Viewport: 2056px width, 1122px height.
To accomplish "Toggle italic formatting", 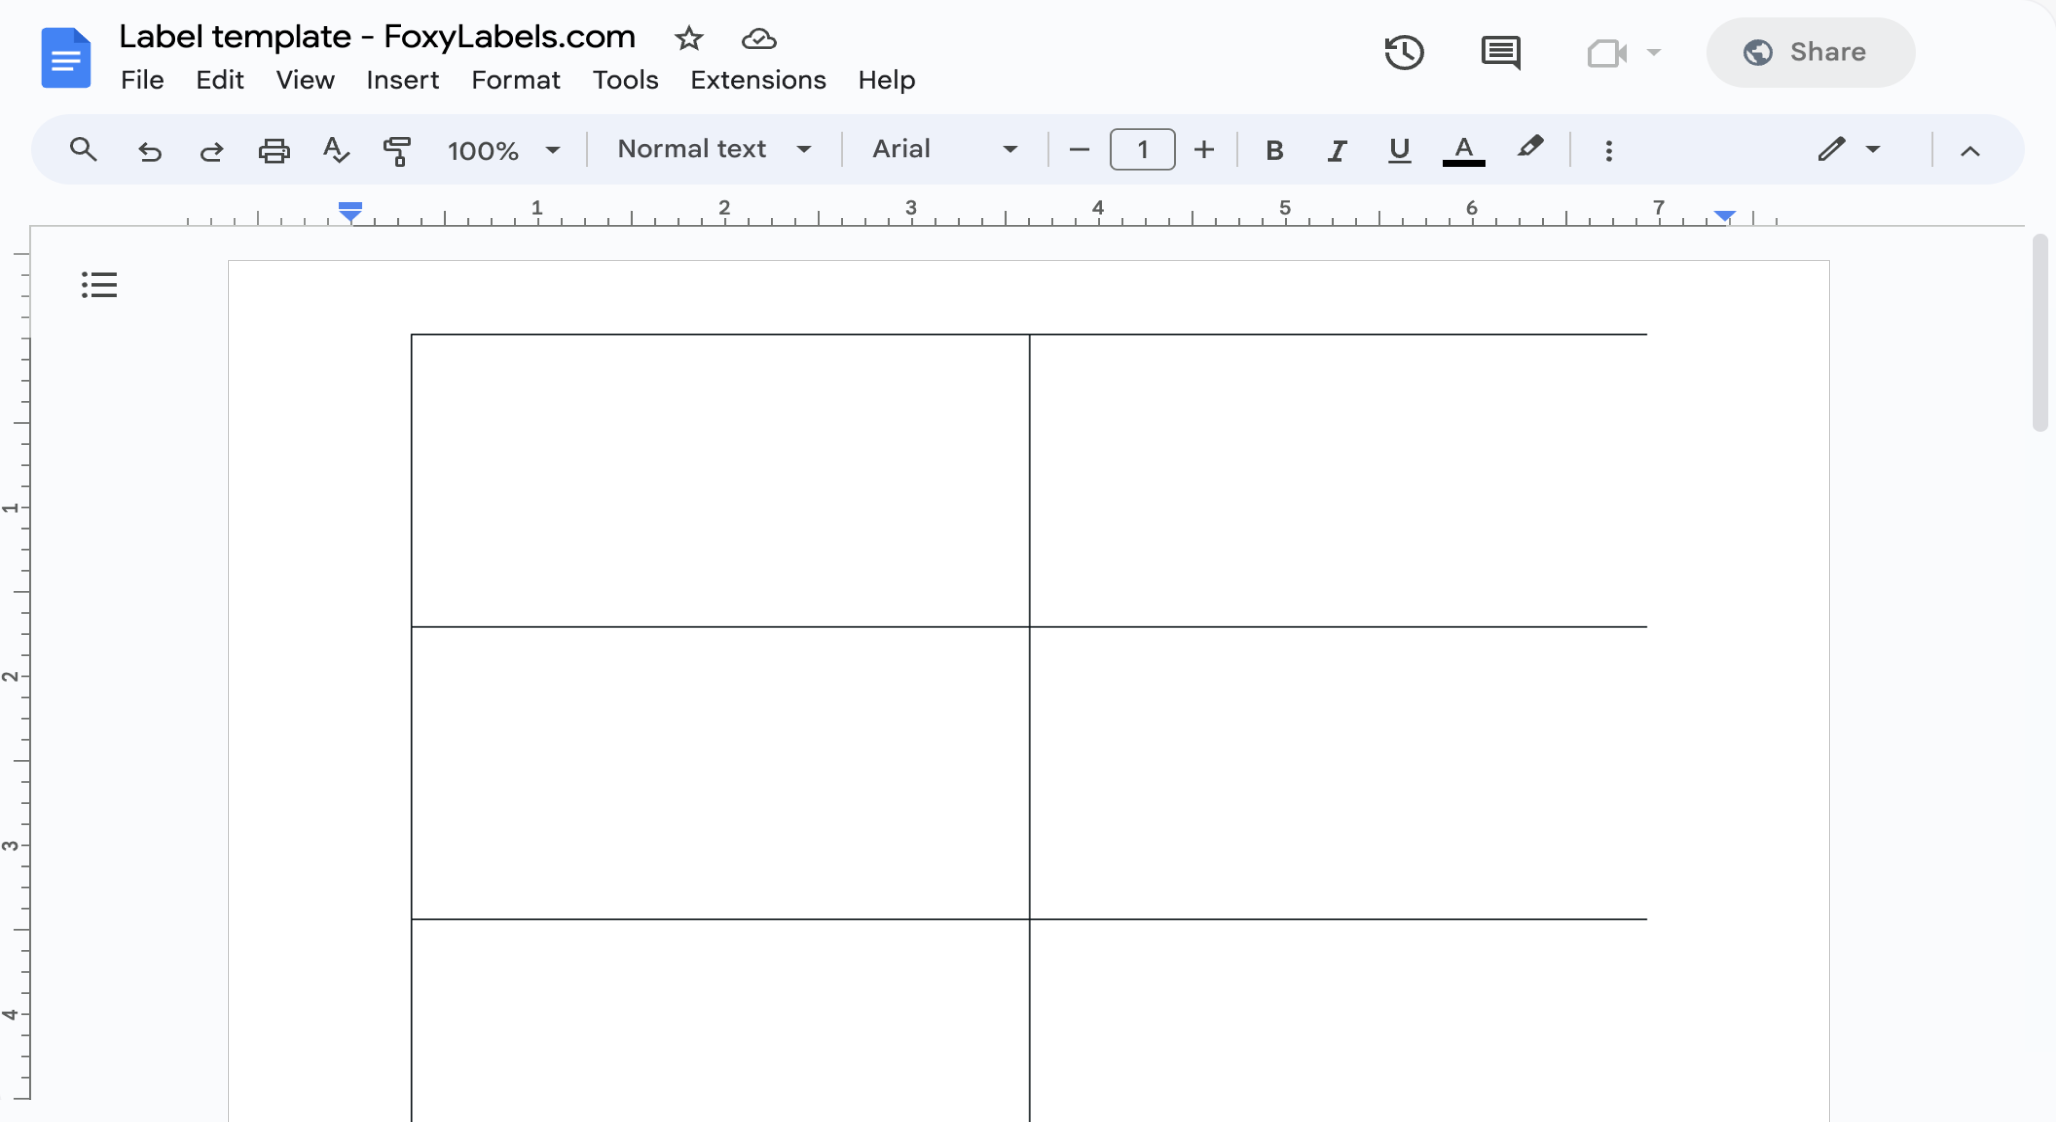I will coord(1337,150).
